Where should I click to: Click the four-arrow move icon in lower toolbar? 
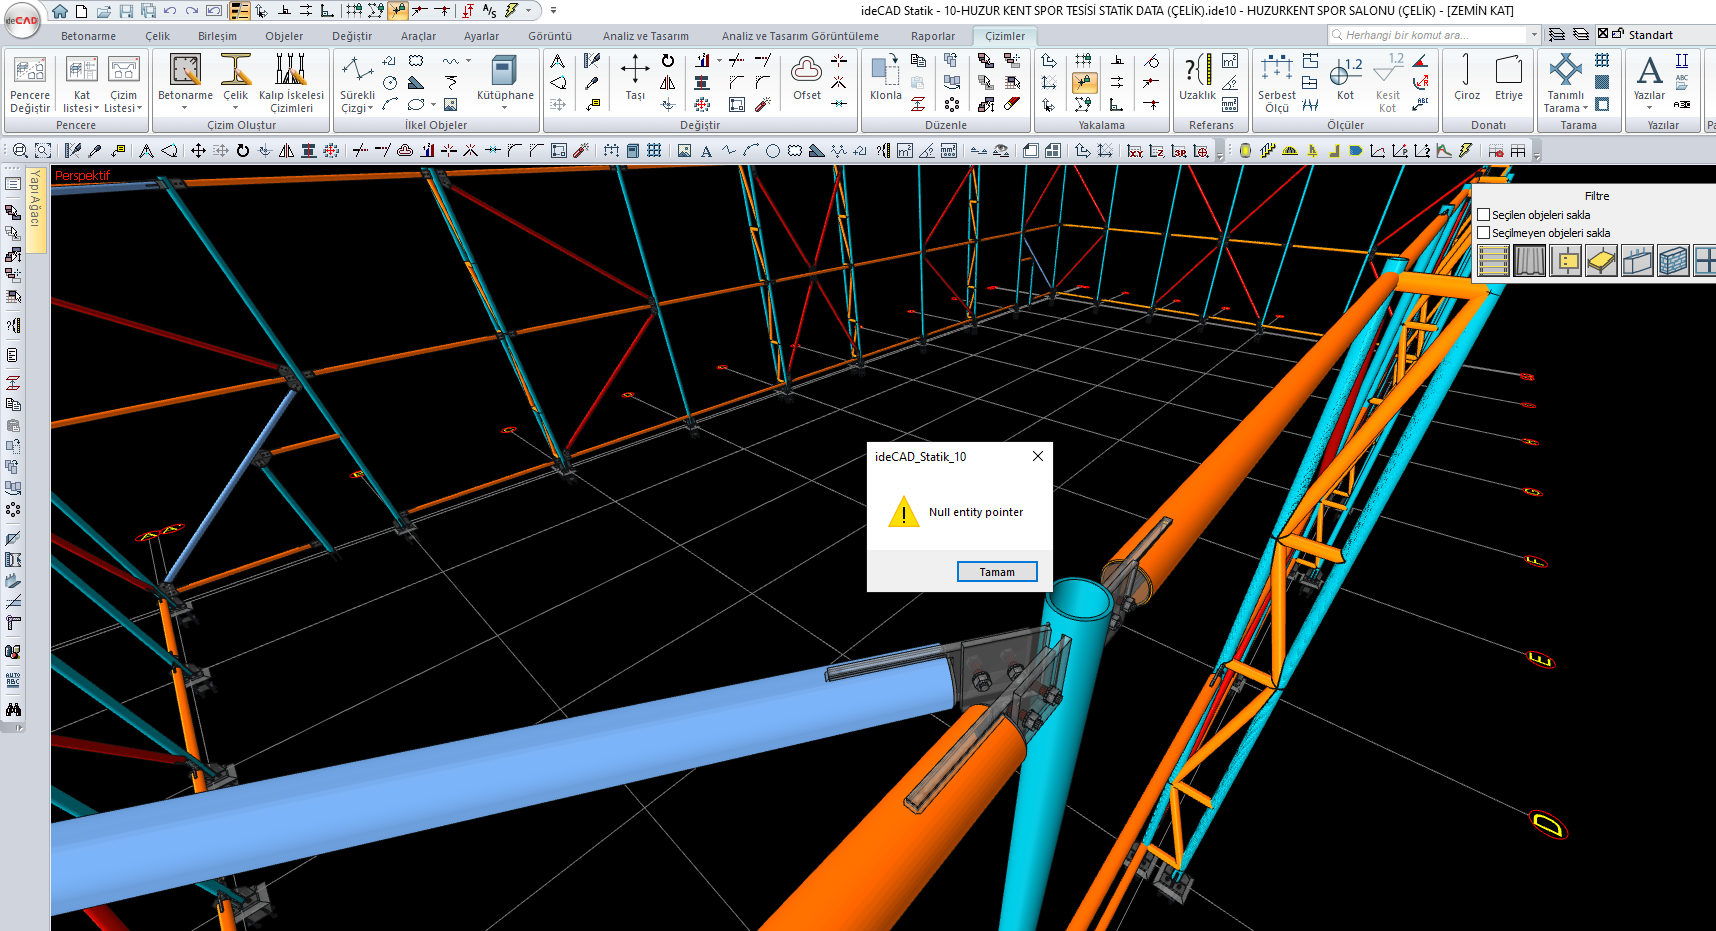[198, 151]
